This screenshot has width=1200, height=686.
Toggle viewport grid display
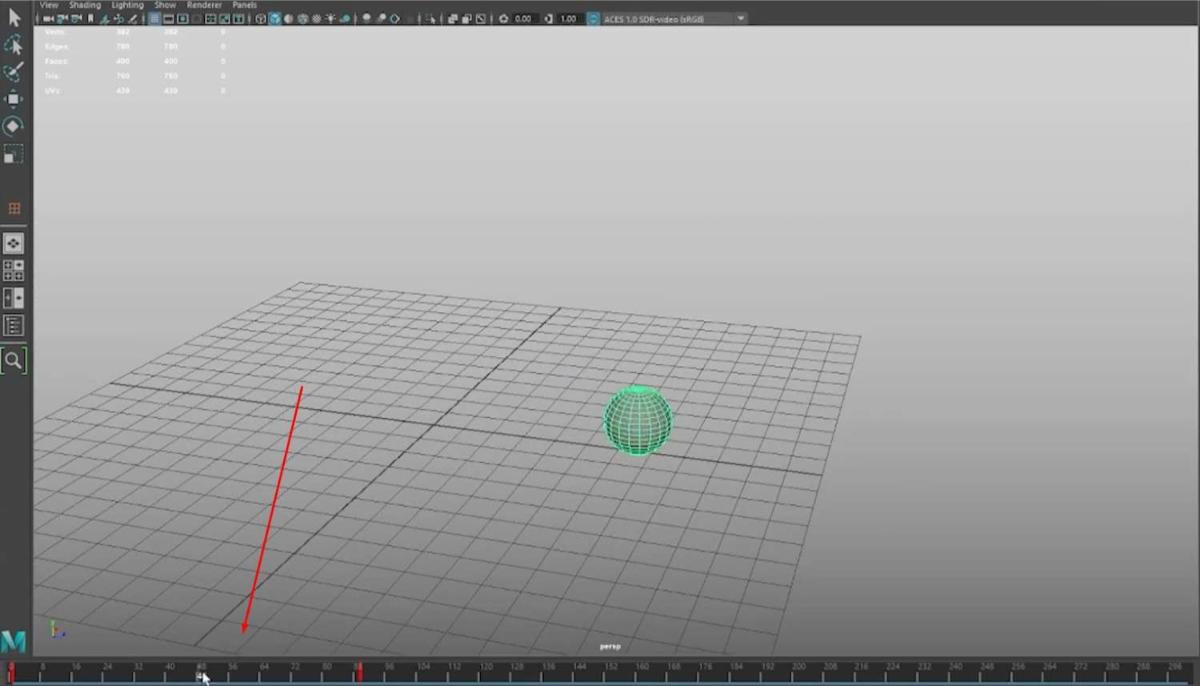point(155,19)
